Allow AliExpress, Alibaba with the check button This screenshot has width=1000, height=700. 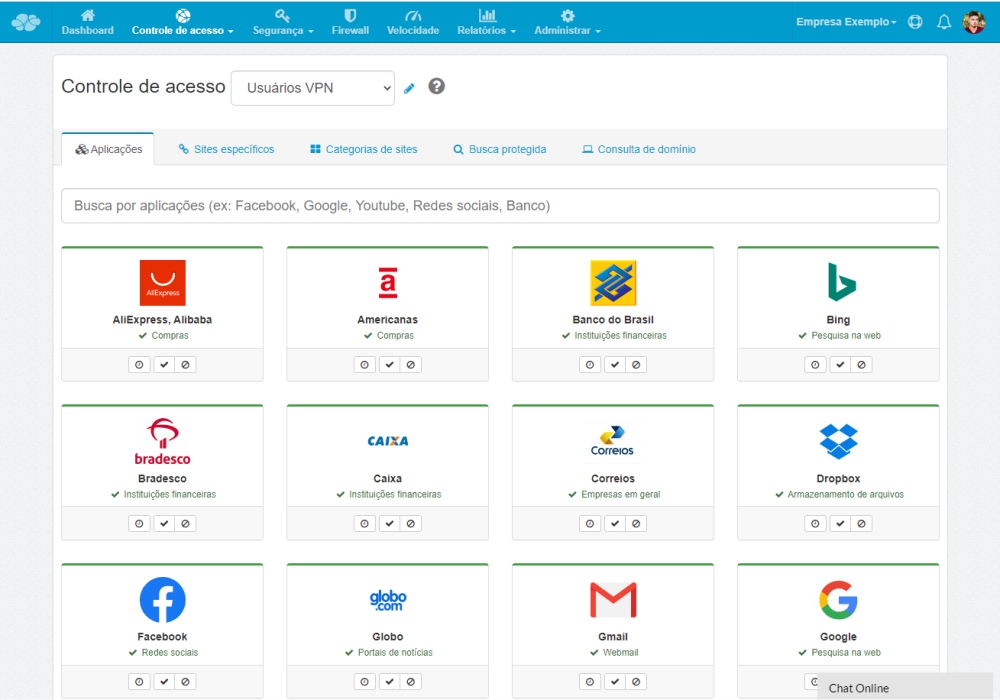point(164,365)
